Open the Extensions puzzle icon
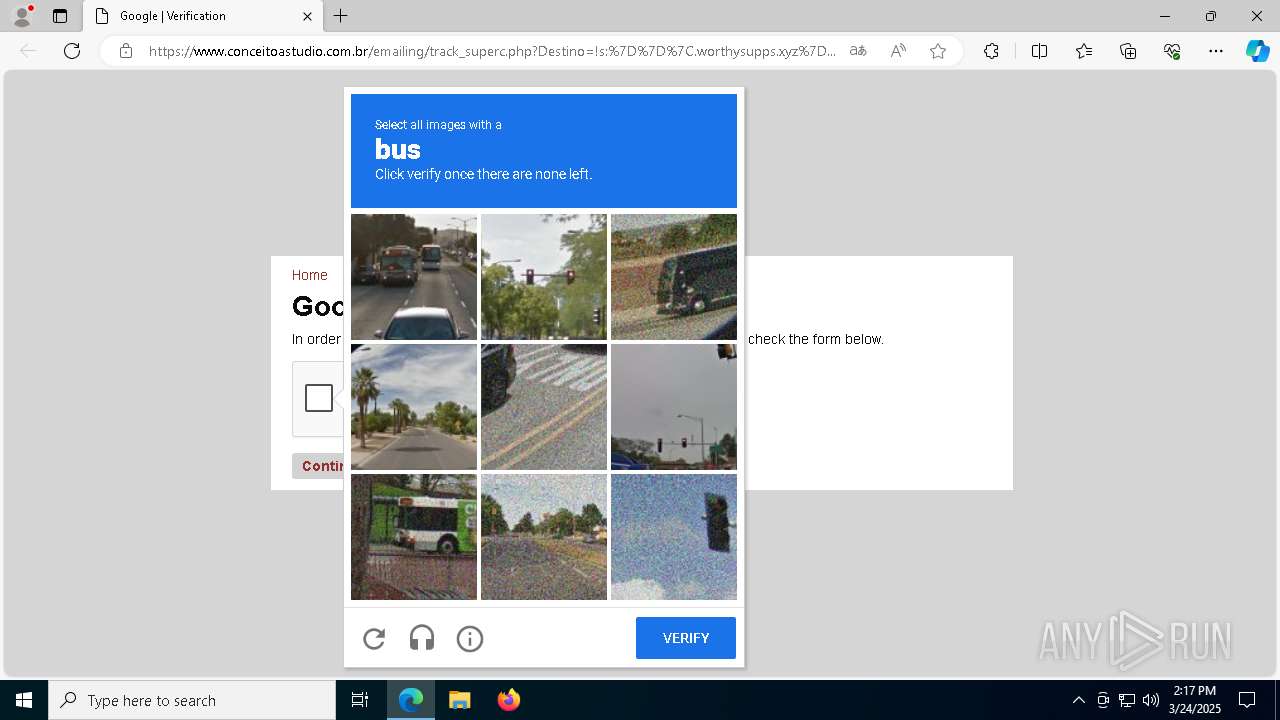 pyautogui.click(x=991, y=51)
